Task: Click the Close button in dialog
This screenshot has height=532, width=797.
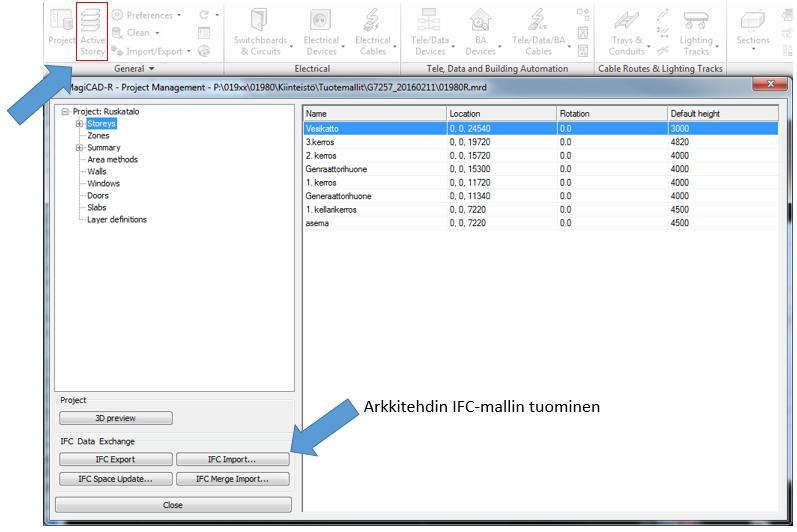Action: (x=173, y=505)
